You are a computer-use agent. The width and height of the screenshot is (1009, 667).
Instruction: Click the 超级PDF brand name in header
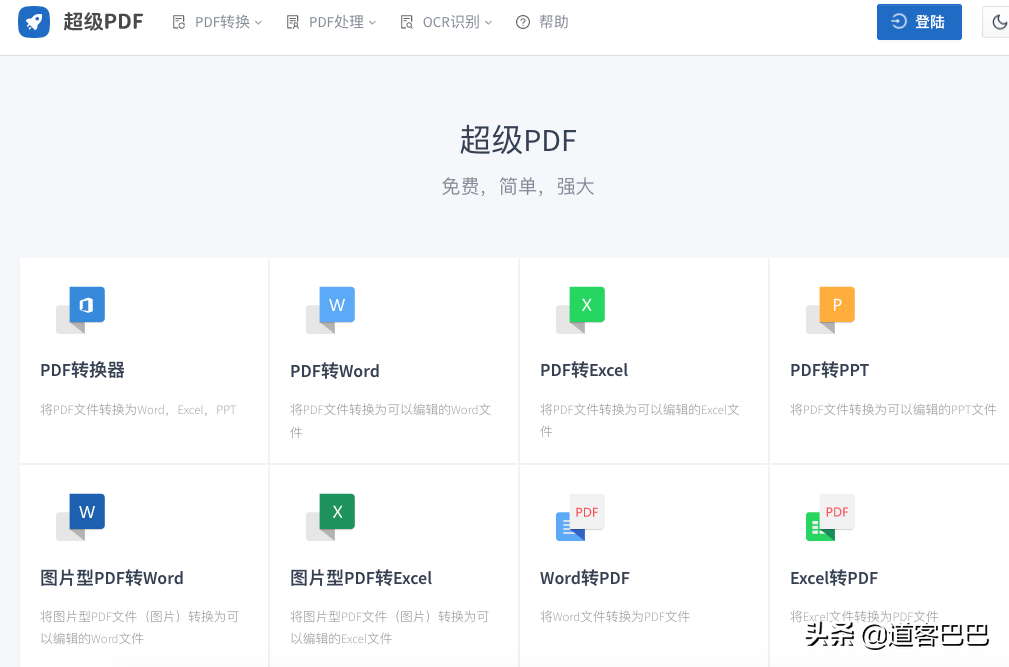pyautogui.click(x=103, y=22)
